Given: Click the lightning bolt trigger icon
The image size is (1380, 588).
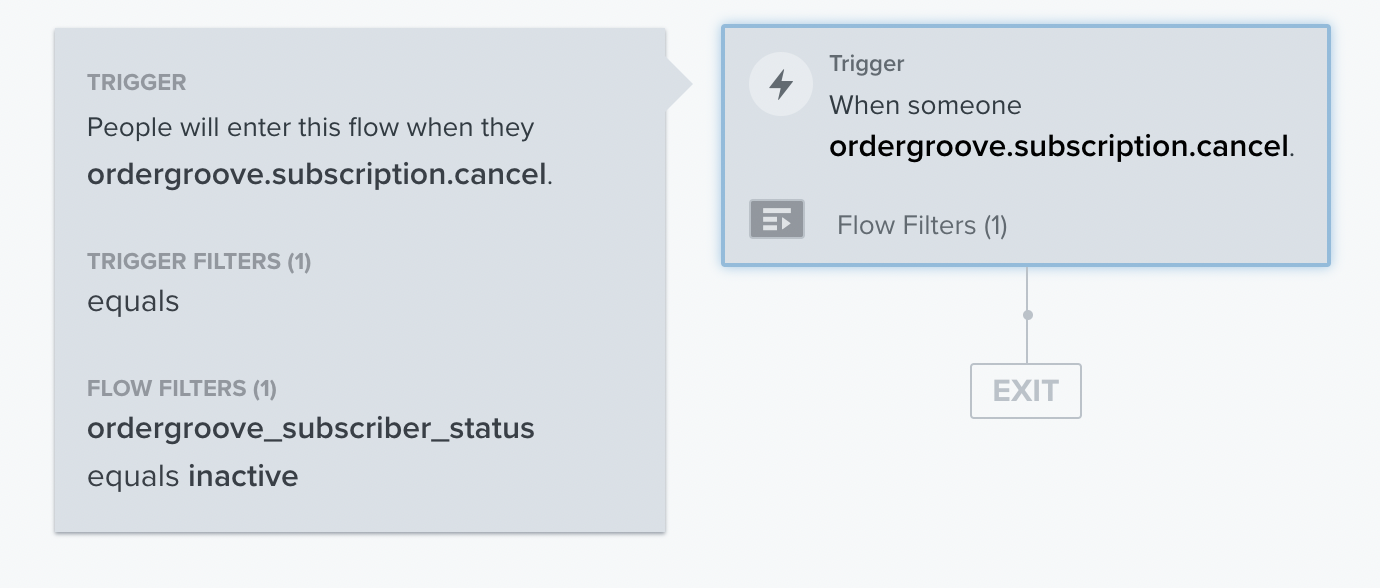Looking at the screenshot, I should pos(781,85).
